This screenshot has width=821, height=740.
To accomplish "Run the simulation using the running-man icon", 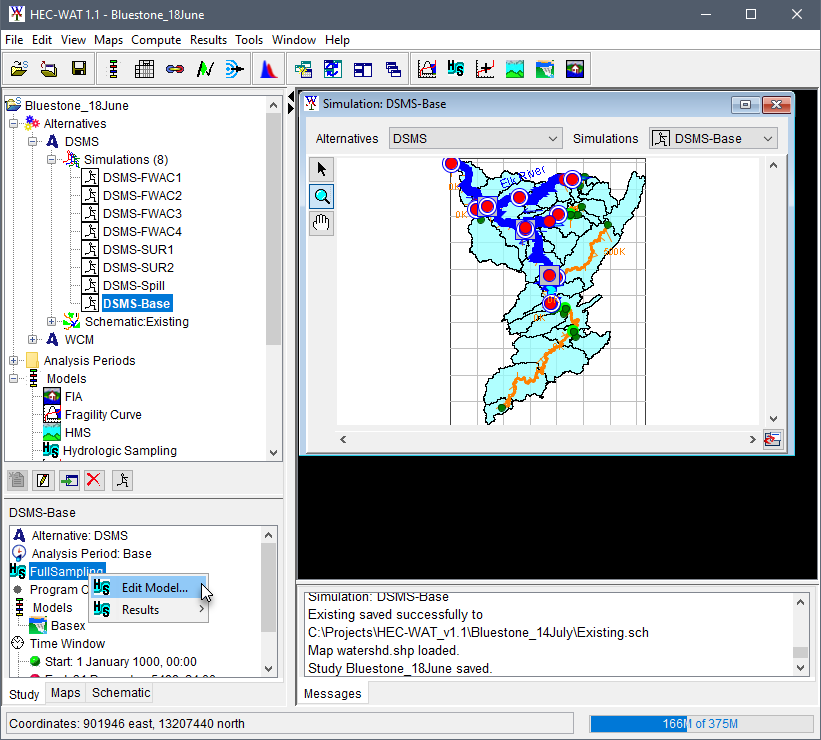I will click(x=124, y=480).
